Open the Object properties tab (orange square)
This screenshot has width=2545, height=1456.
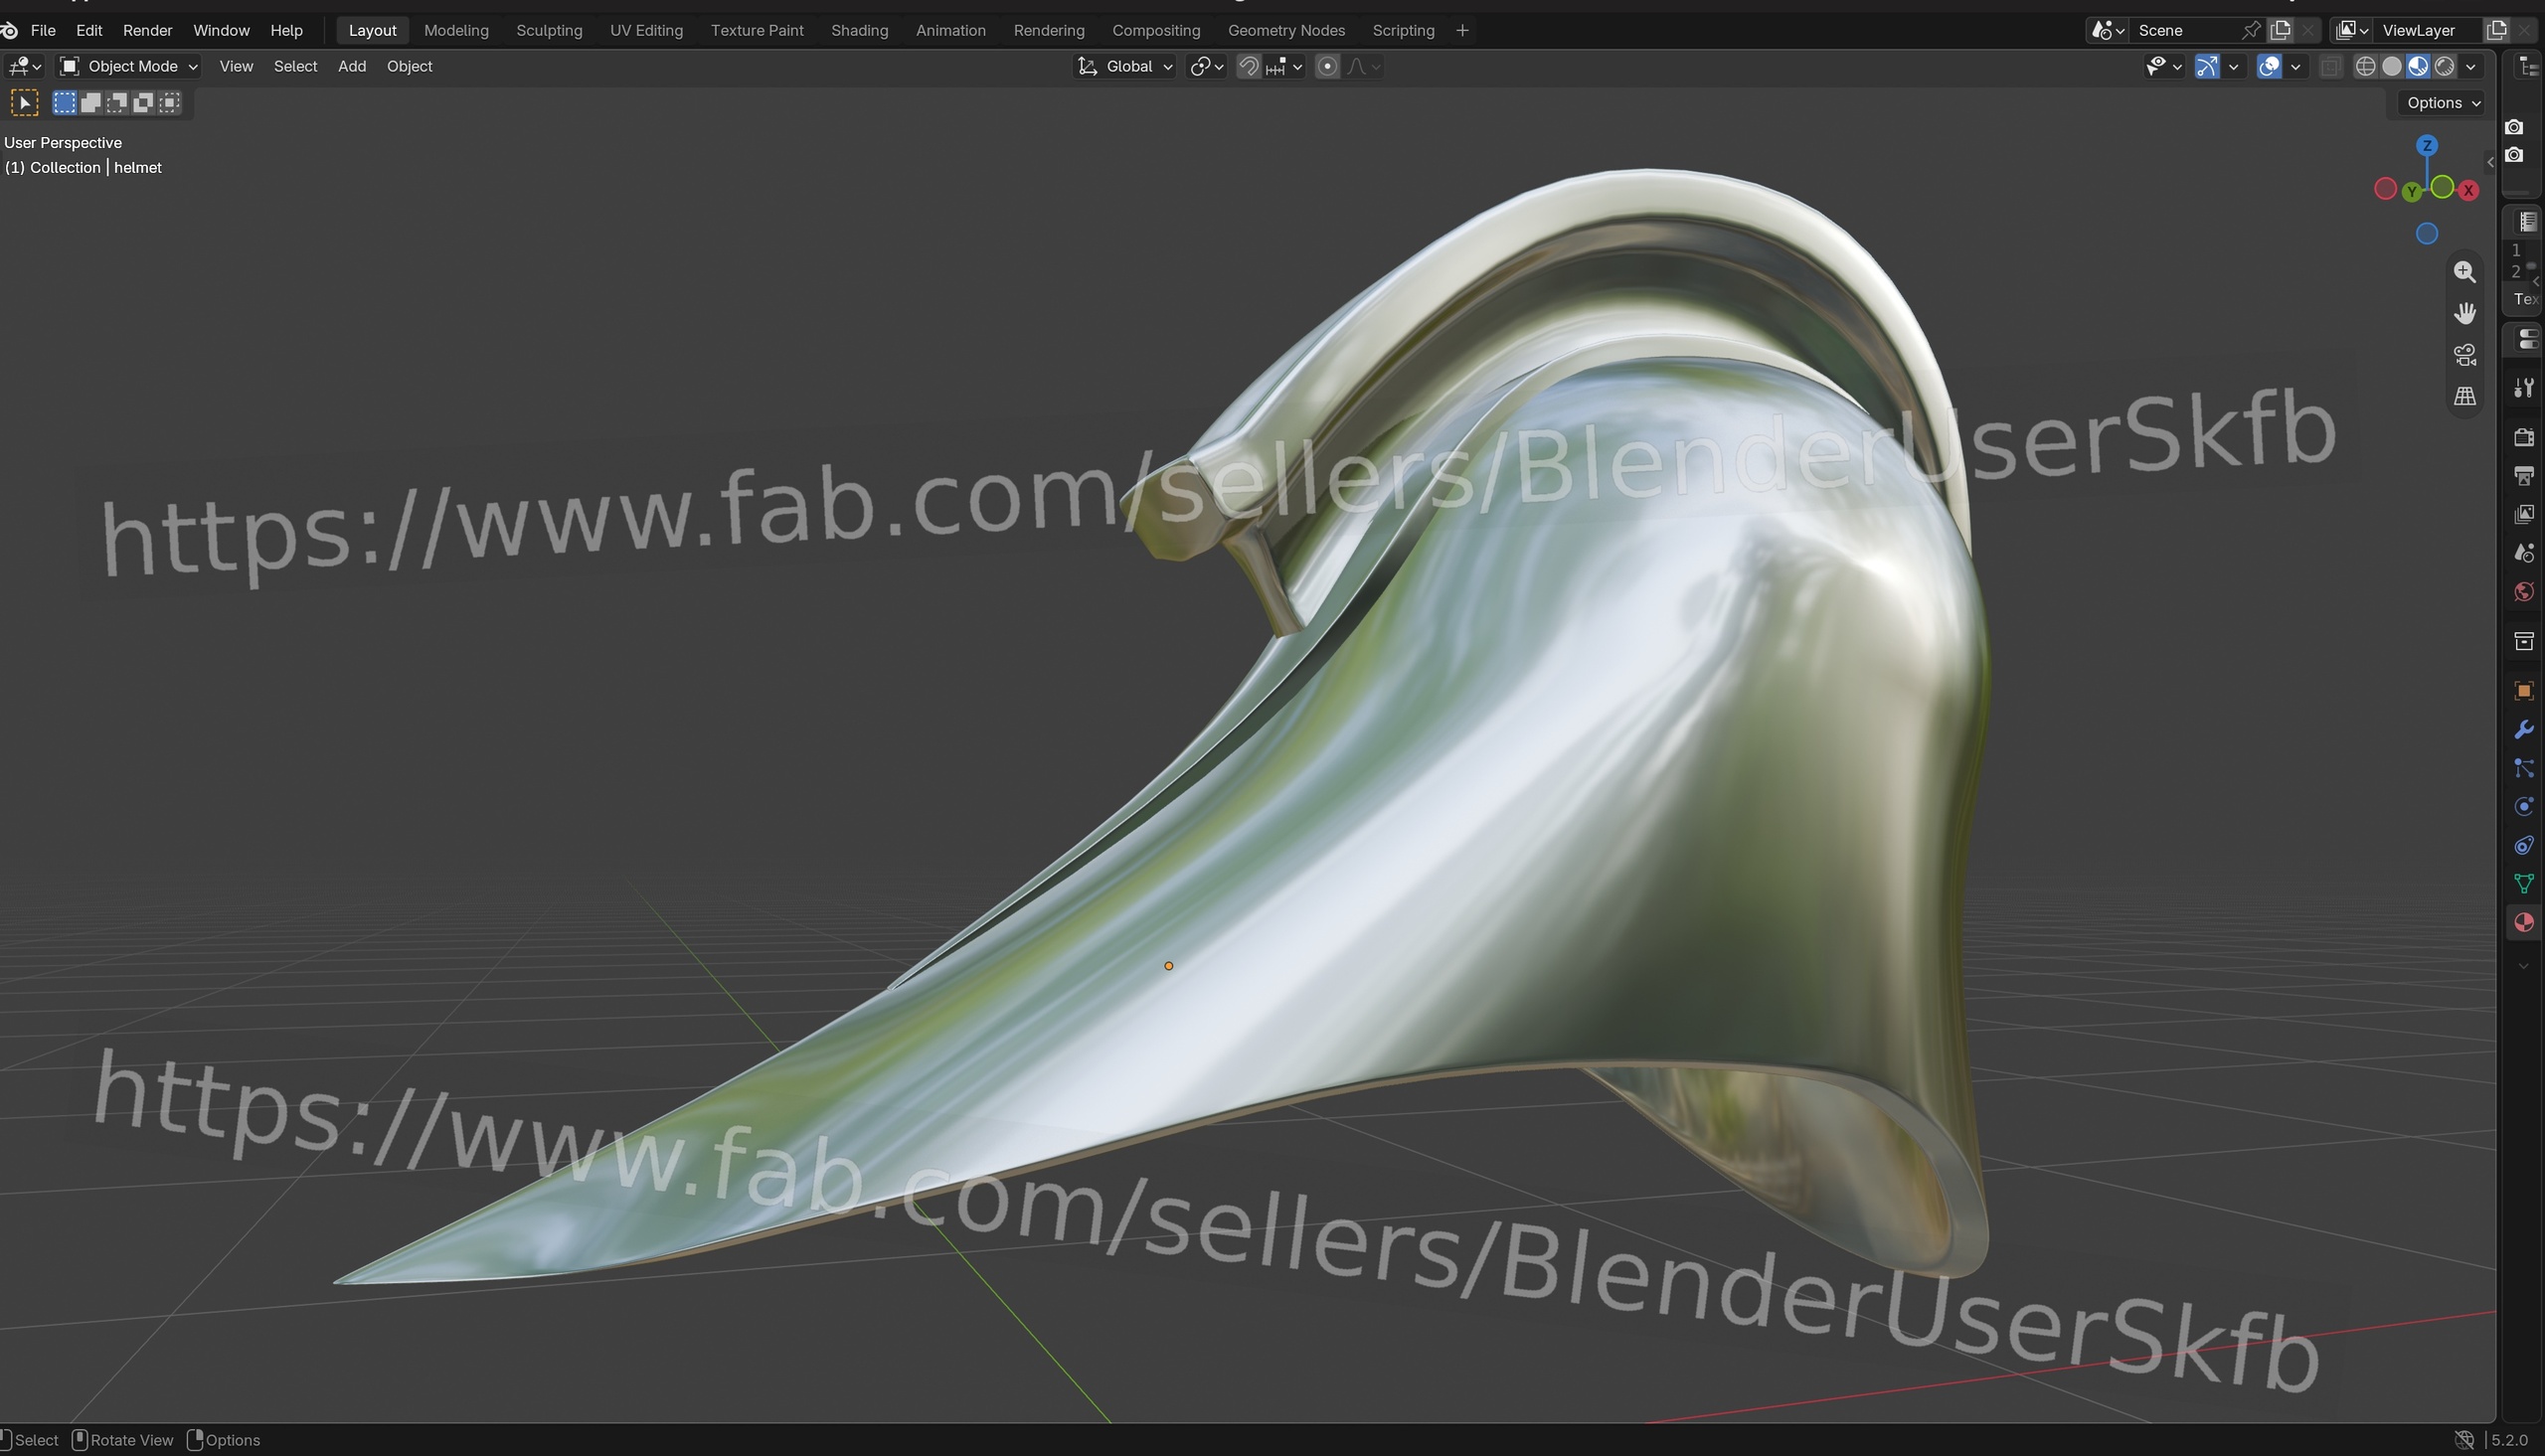click(x=2523, y=691)
